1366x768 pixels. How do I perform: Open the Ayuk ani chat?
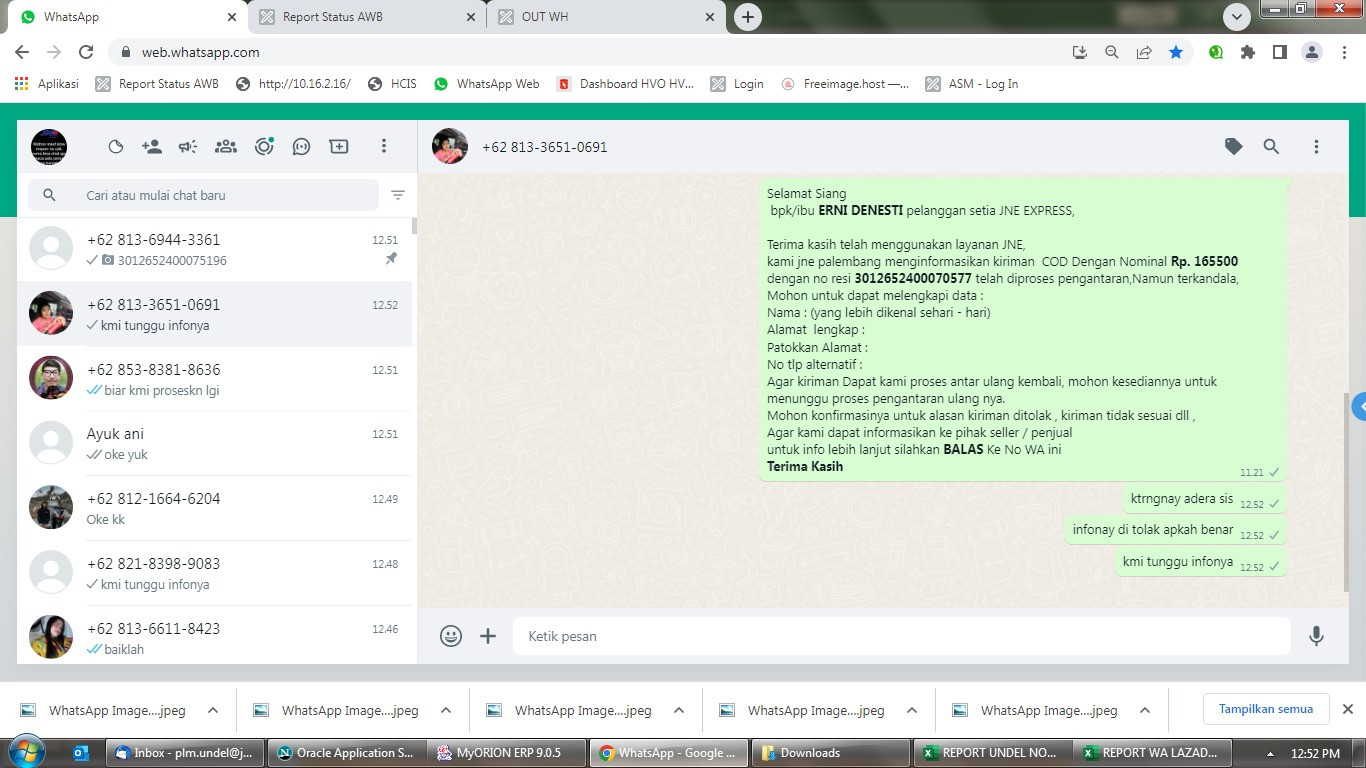(x=215, y=444)
